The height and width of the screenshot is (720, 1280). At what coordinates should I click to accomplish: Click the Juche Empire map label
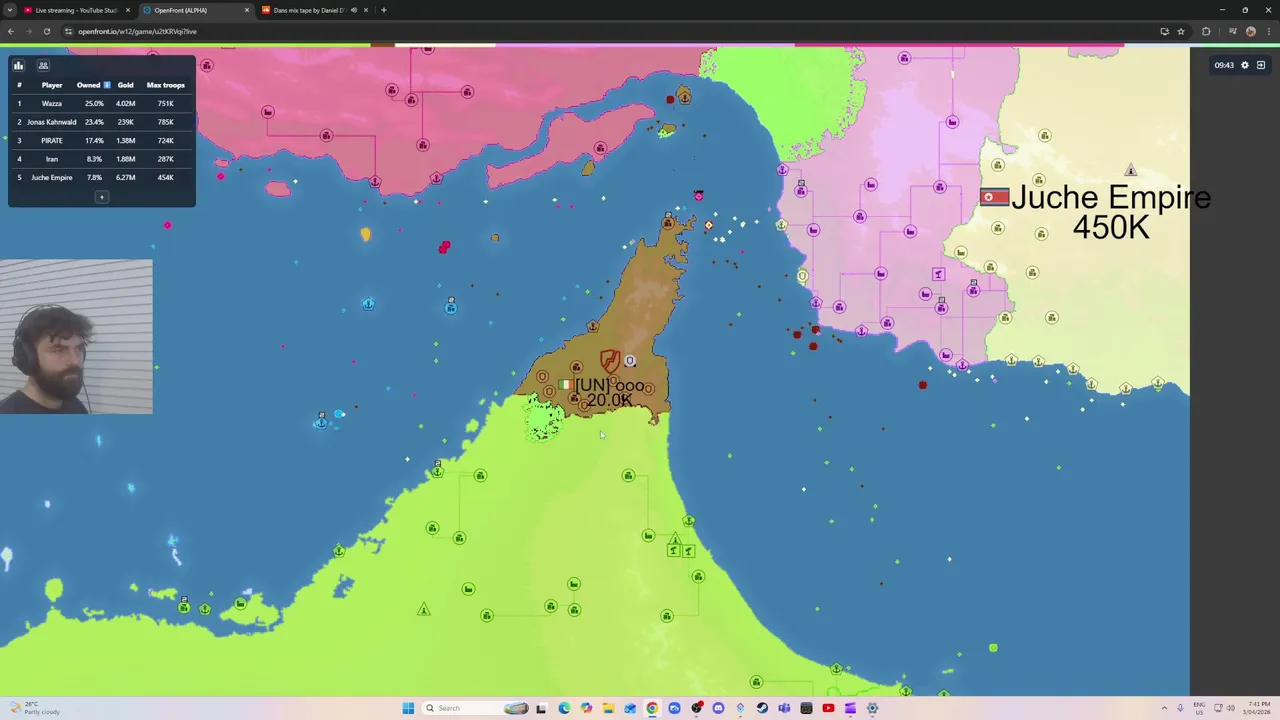pos(1111,197)
